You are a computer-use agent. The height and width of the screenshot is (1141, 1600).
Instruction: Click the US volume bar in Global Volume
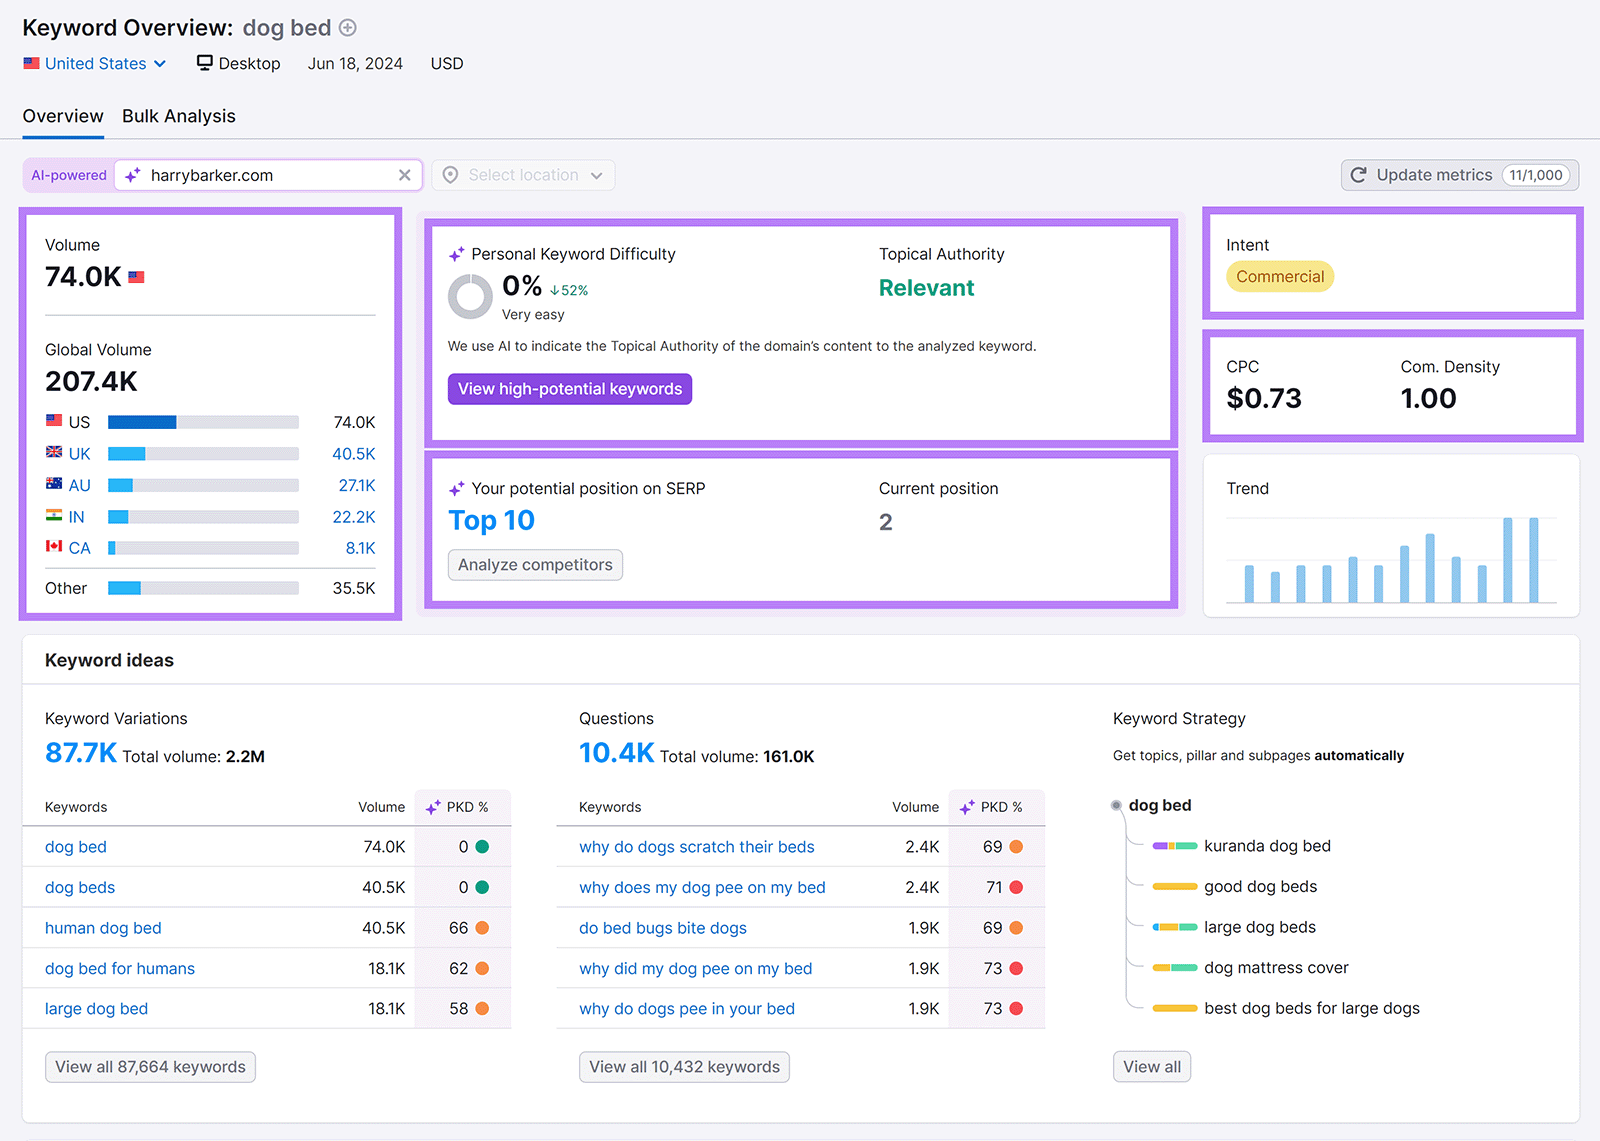[x=203, y=422]
